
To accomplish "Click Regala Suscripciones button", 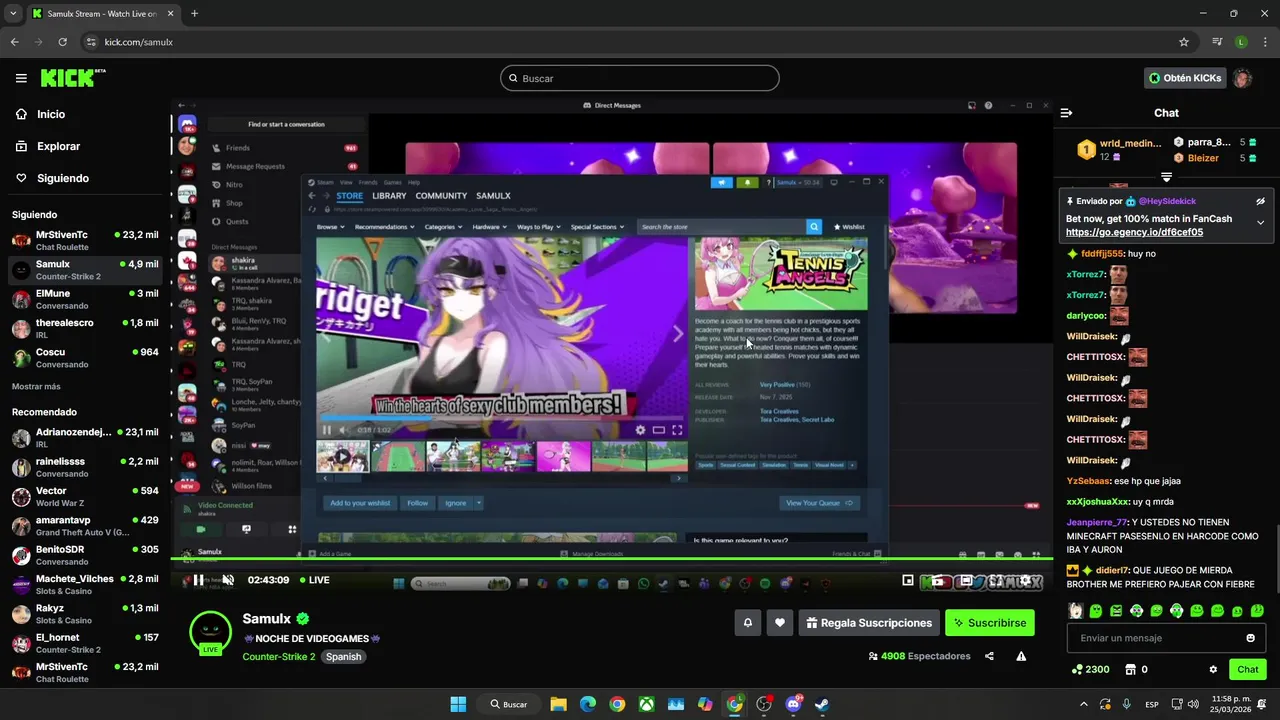I will (x=869, y=623).
